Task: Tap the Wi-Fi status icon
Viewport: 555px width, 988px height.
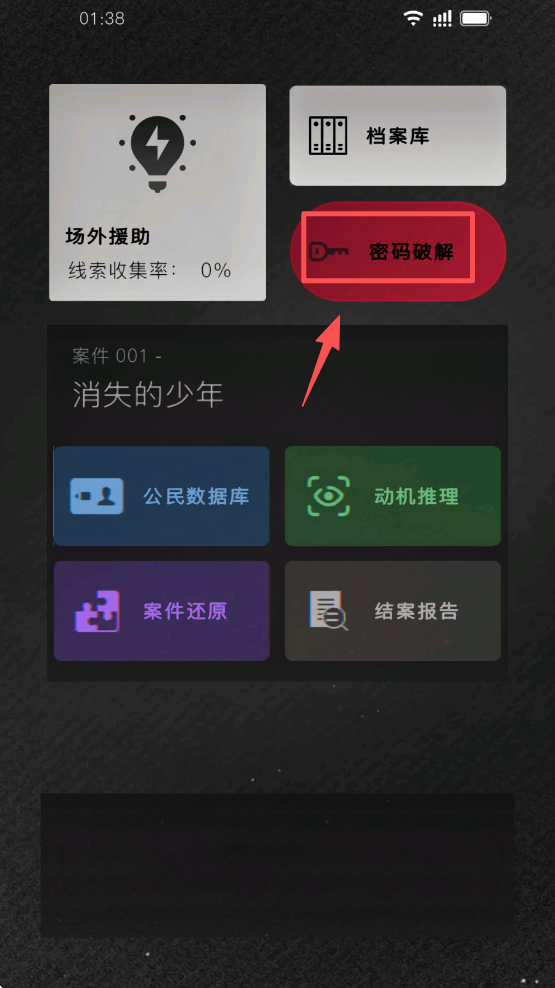Action: (x=413, y=18)
